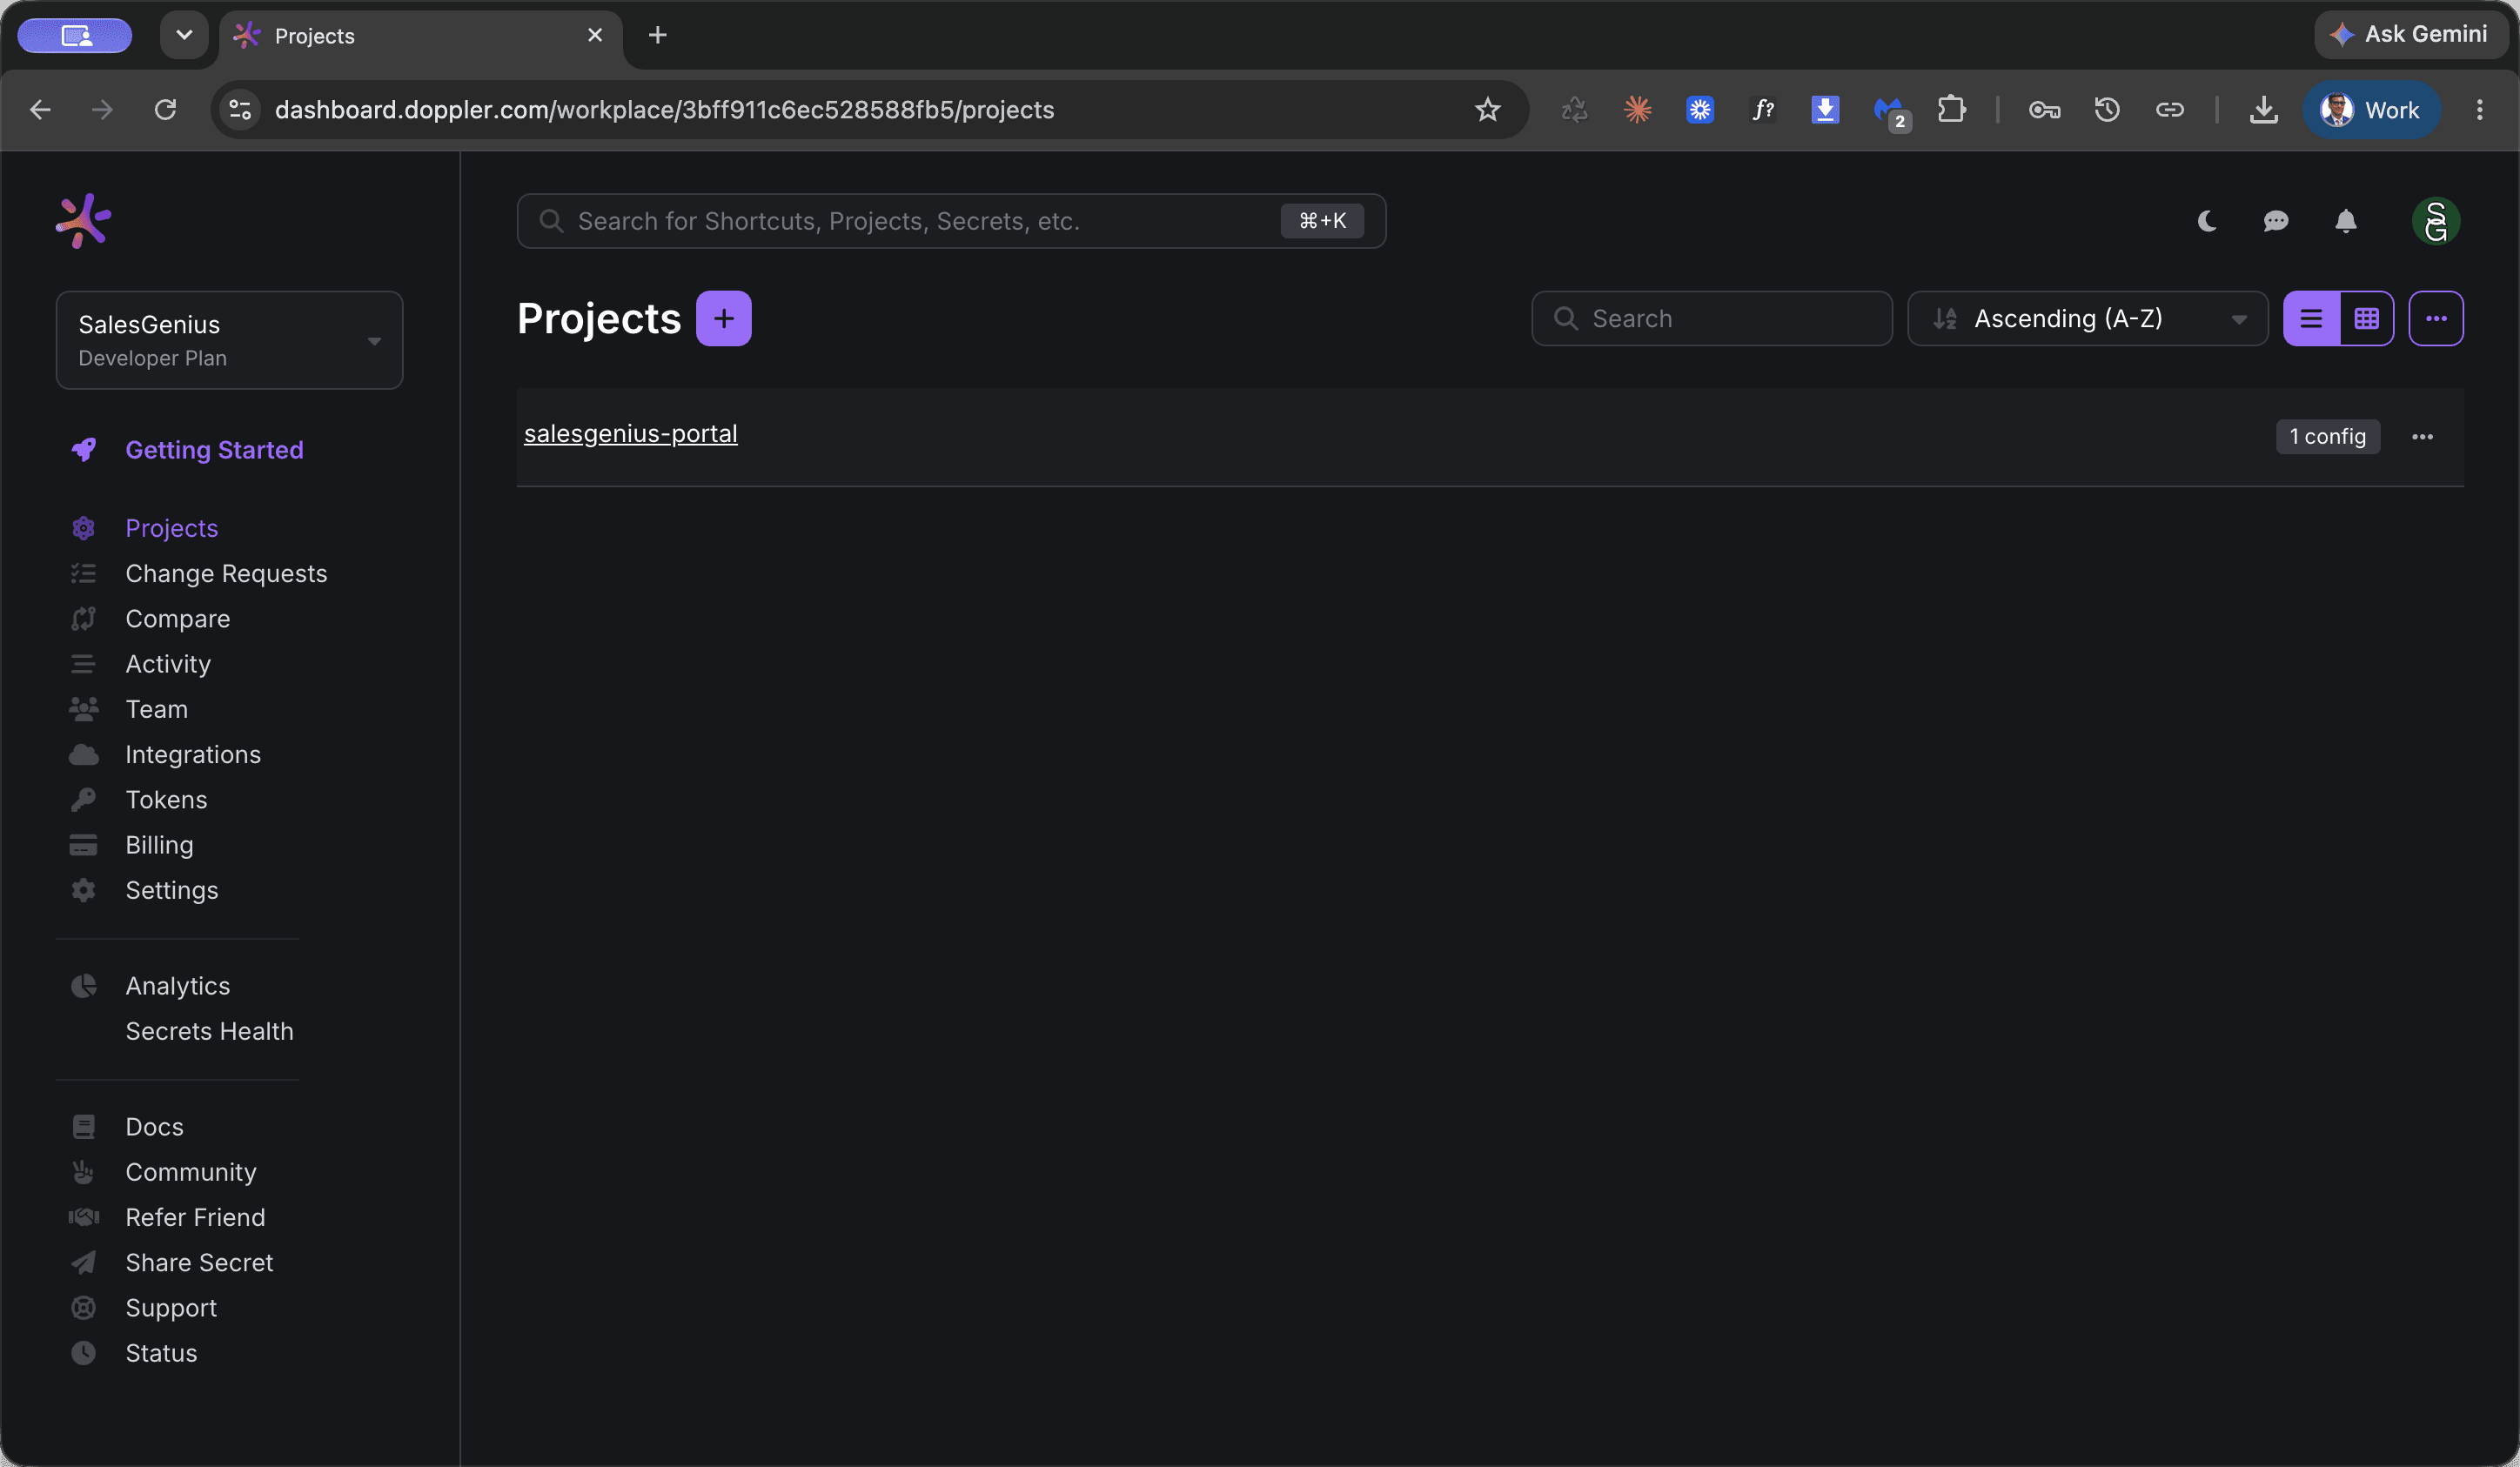Click the gear icon beside Settings
Viewport: 2520px width, 1467px height.
coord(84,890)
